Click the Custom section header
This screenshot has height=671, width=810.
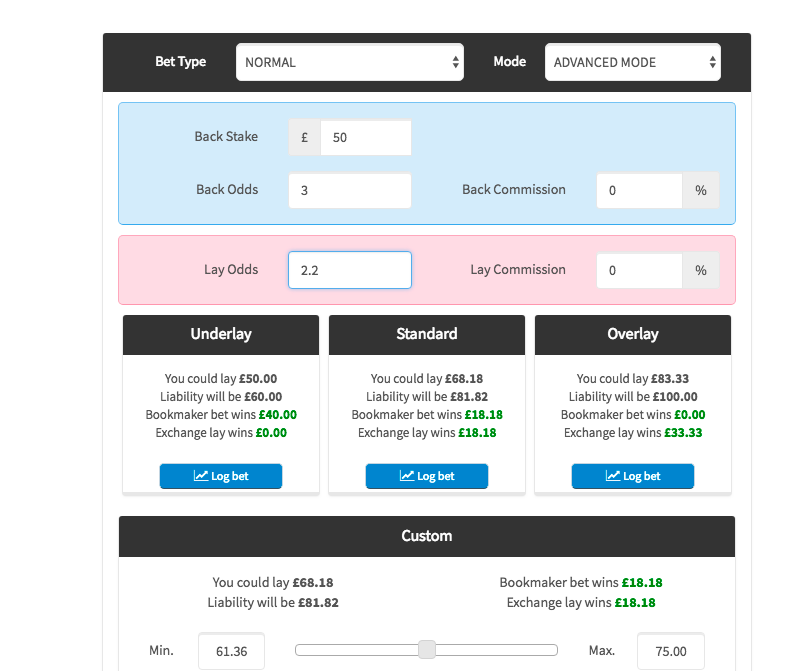(x=427, y=536)
